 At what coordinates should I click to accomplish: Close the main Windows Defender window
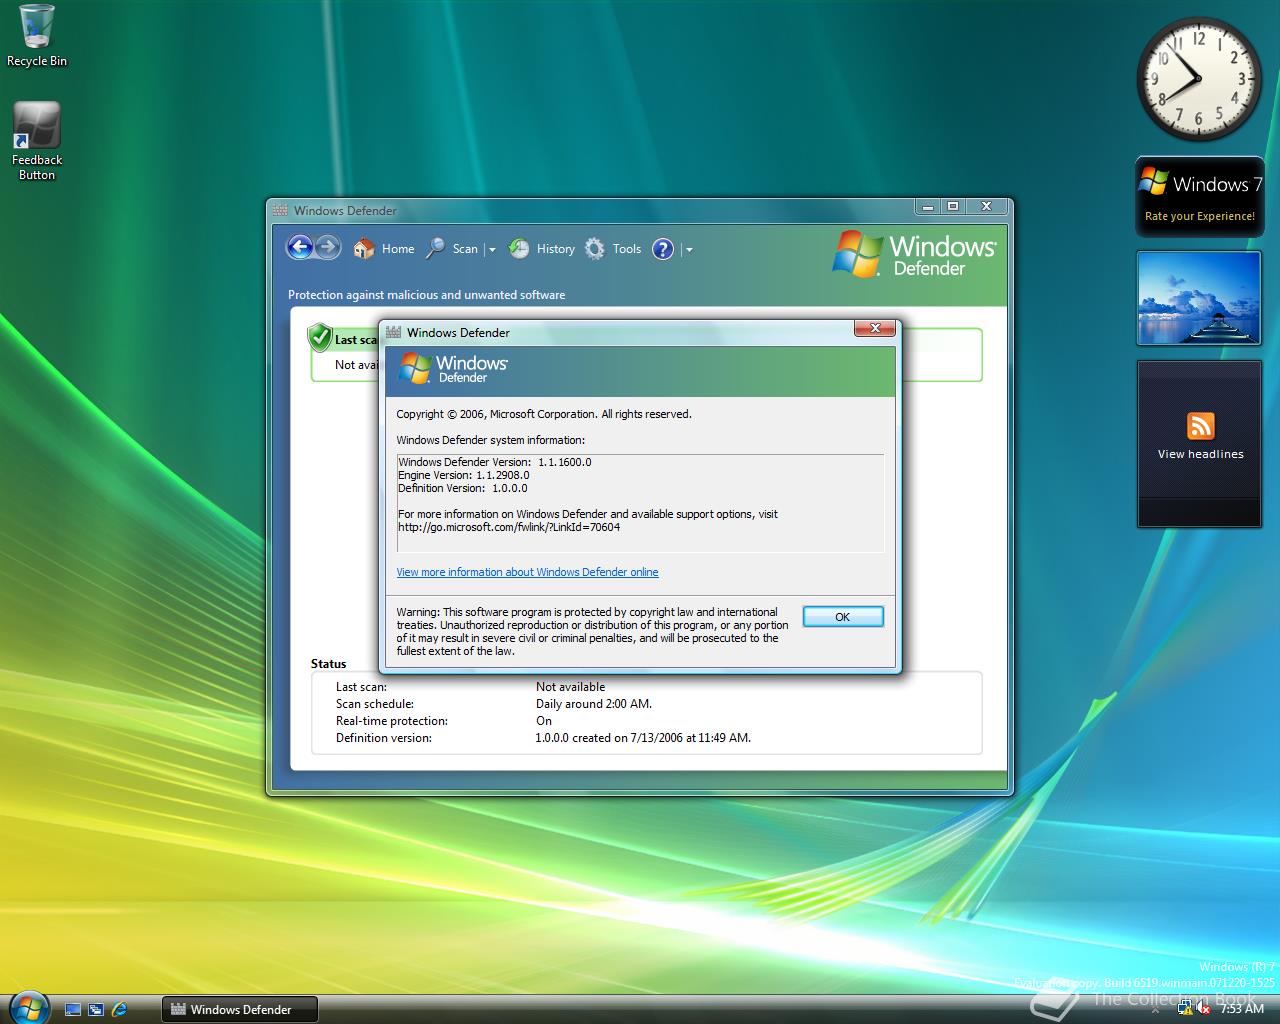click(x=986, y=206)
